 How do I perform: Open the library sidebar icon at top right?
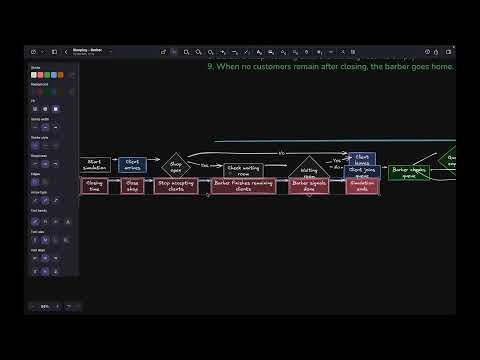[x=449, y=52]
